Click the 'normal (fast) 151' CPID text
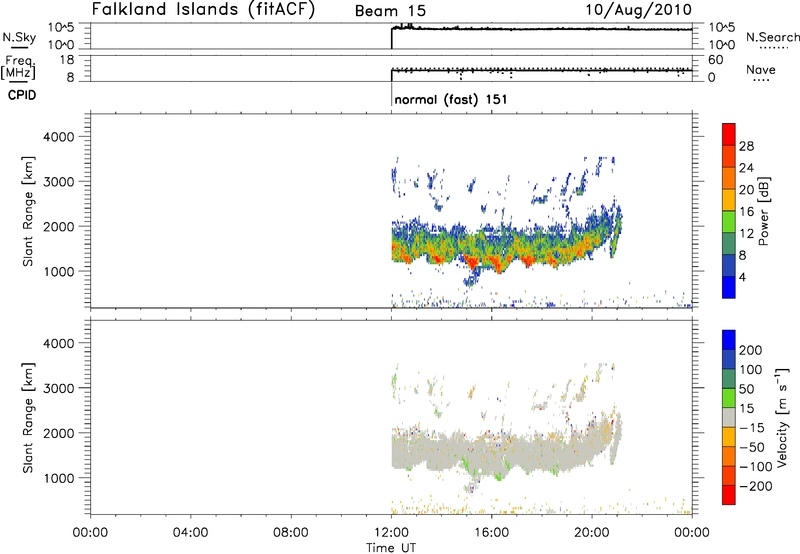 point(451,99)
